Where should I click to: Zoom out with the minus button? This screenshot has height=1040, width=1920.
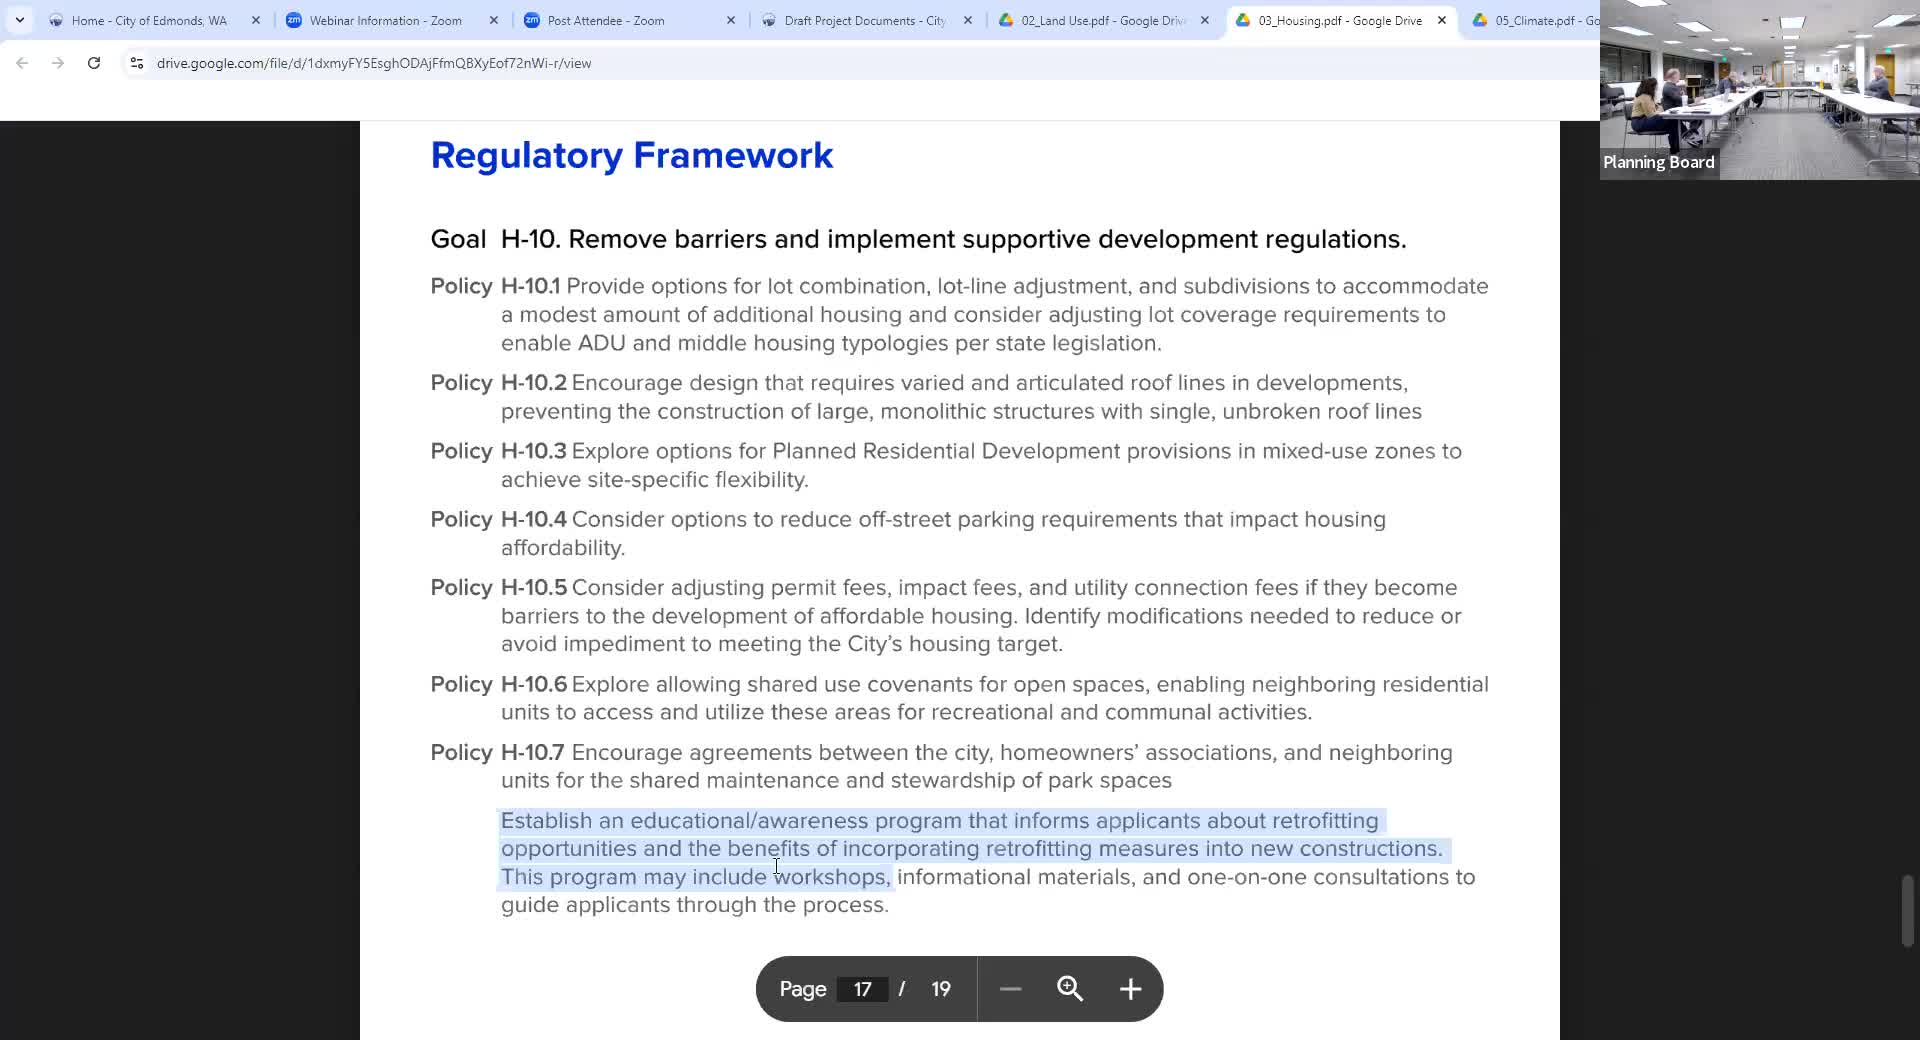tap(1010, 989)
